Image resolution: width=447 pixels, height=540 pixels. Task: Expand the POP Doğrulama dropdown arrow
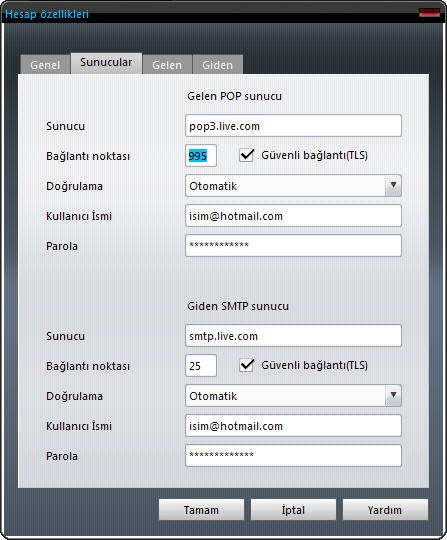click(x=393, y=186)
